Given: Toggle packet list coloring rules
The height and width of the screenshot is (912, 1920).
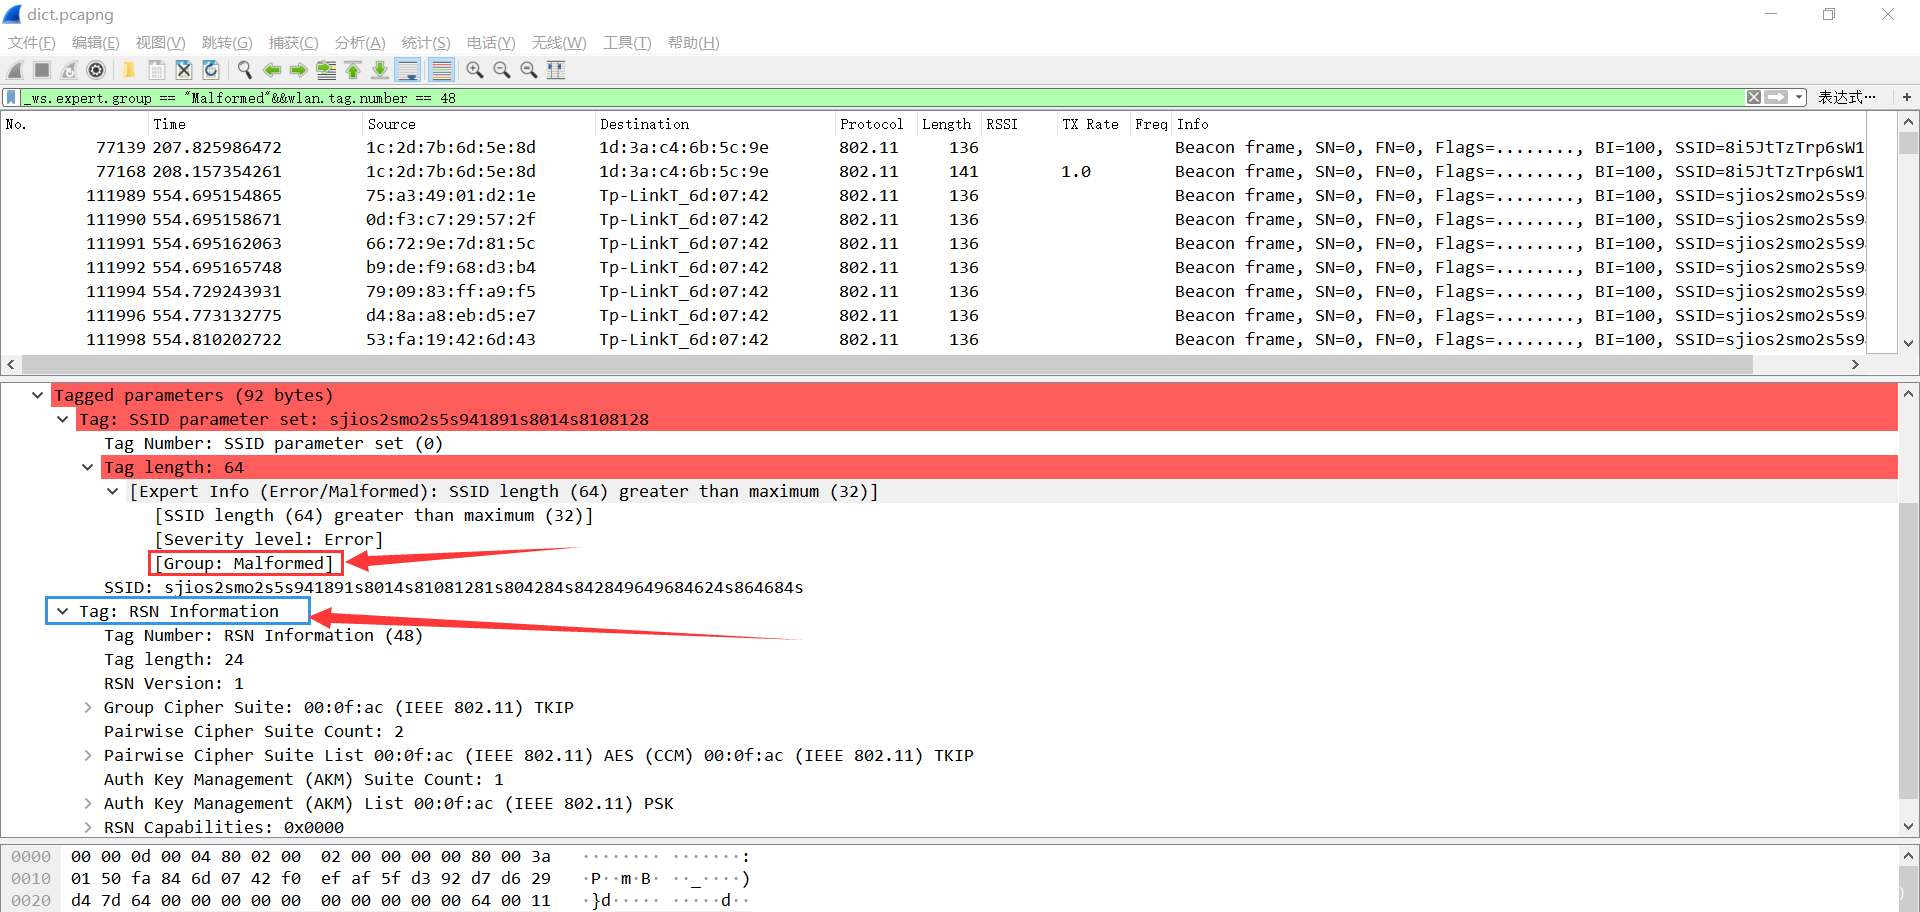Looking at the screenshot, I should 441,70.
